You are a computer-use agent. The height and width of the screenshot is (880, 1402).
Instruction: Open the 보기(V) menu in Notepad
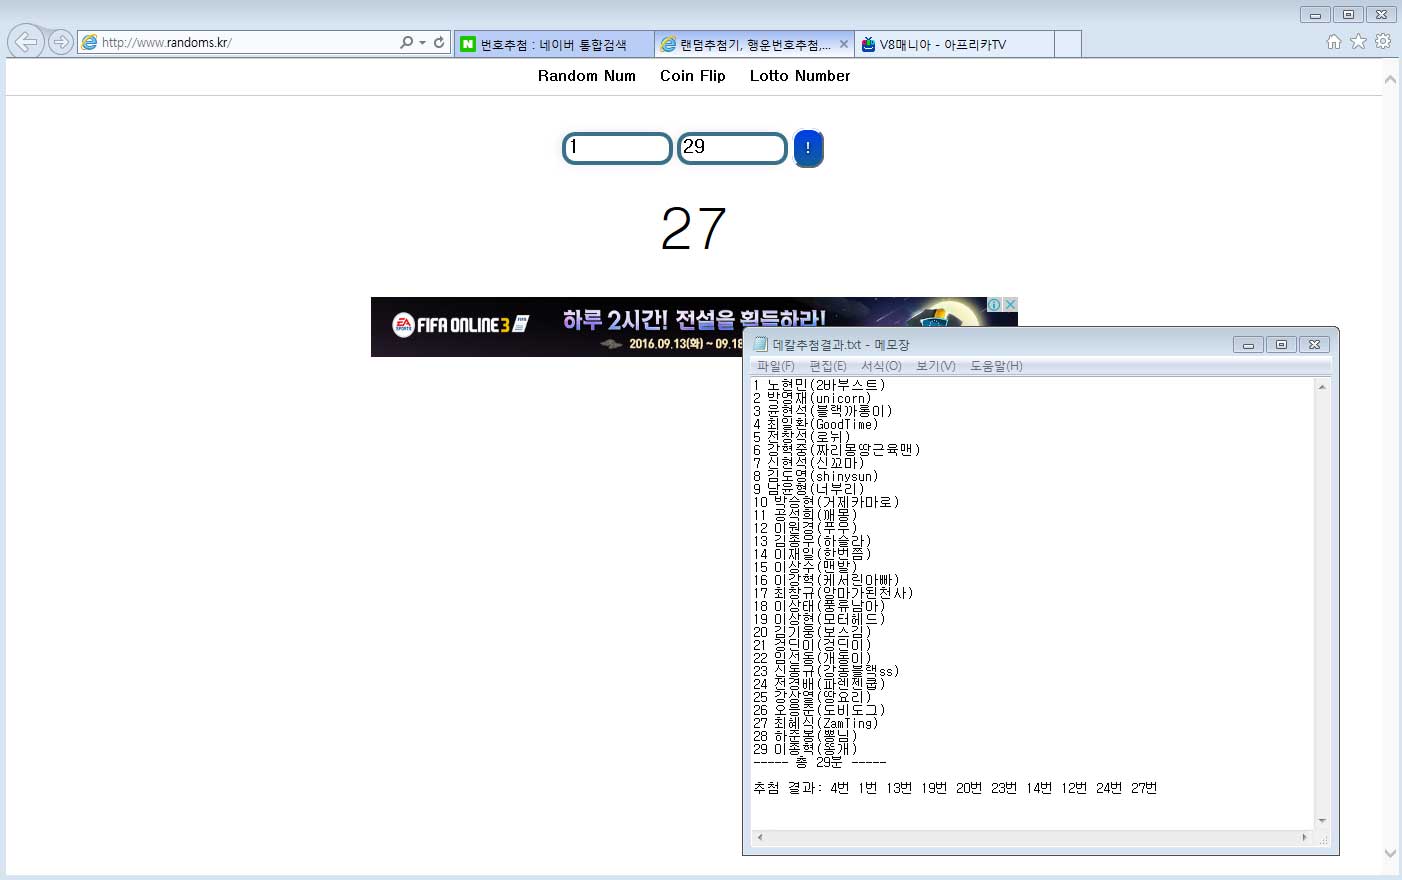pos(936,366)
